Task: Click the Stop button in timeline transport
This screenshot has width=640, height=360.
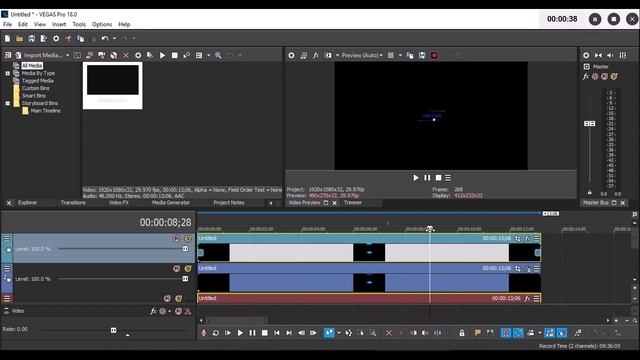Action: [264, 333]
